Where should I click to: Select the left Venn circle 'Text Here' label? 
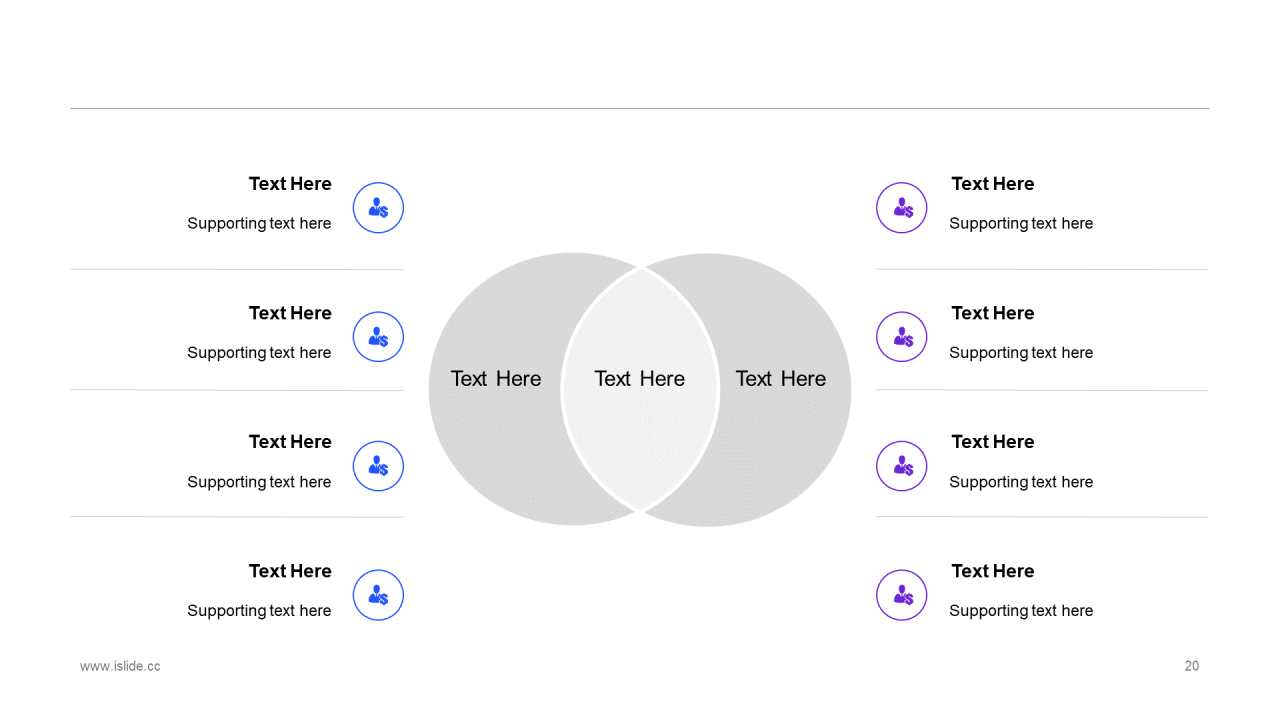click(496, 379)
